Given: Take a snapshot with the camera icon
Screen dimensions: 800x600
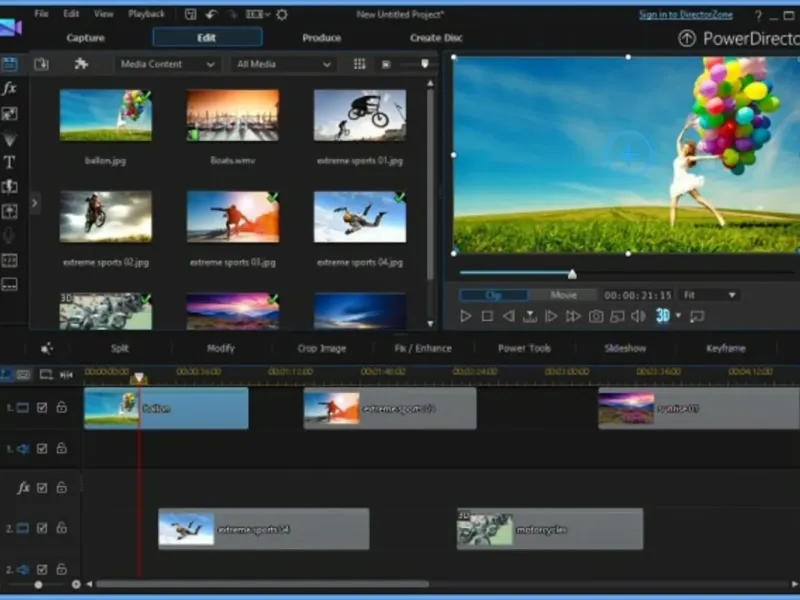Looking at the screenshot, I should pos(596,316).
